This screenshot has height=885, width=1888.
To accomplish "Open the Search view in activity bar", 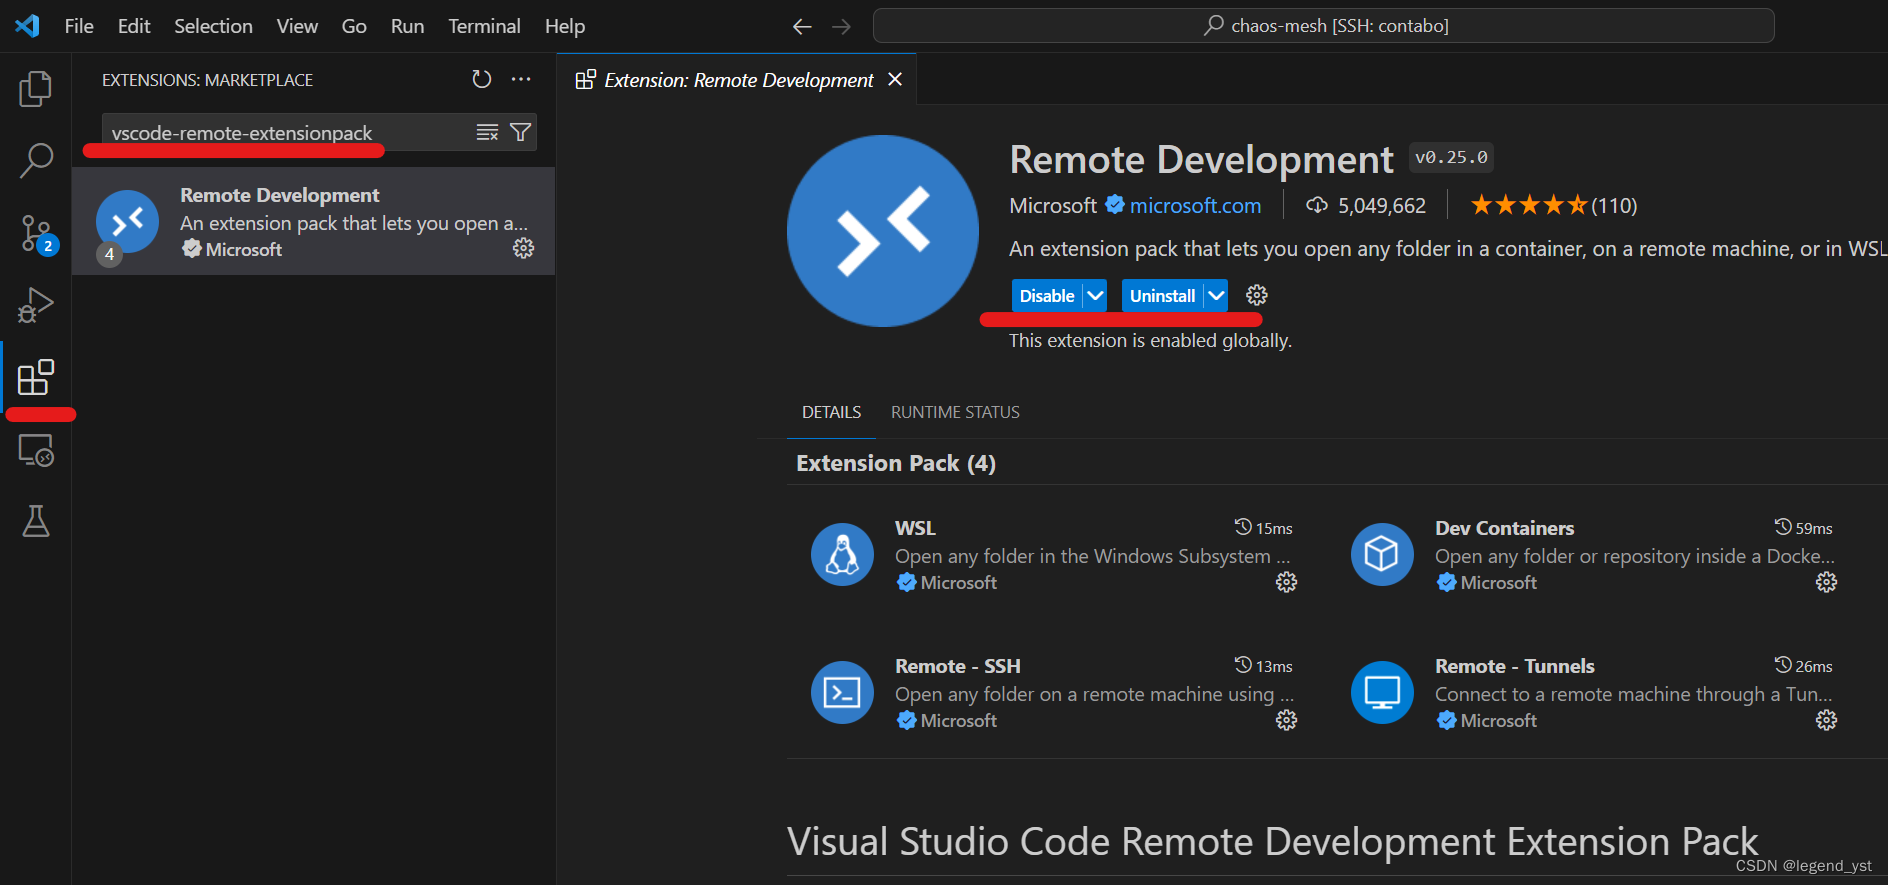I will [x=35, y=160].
